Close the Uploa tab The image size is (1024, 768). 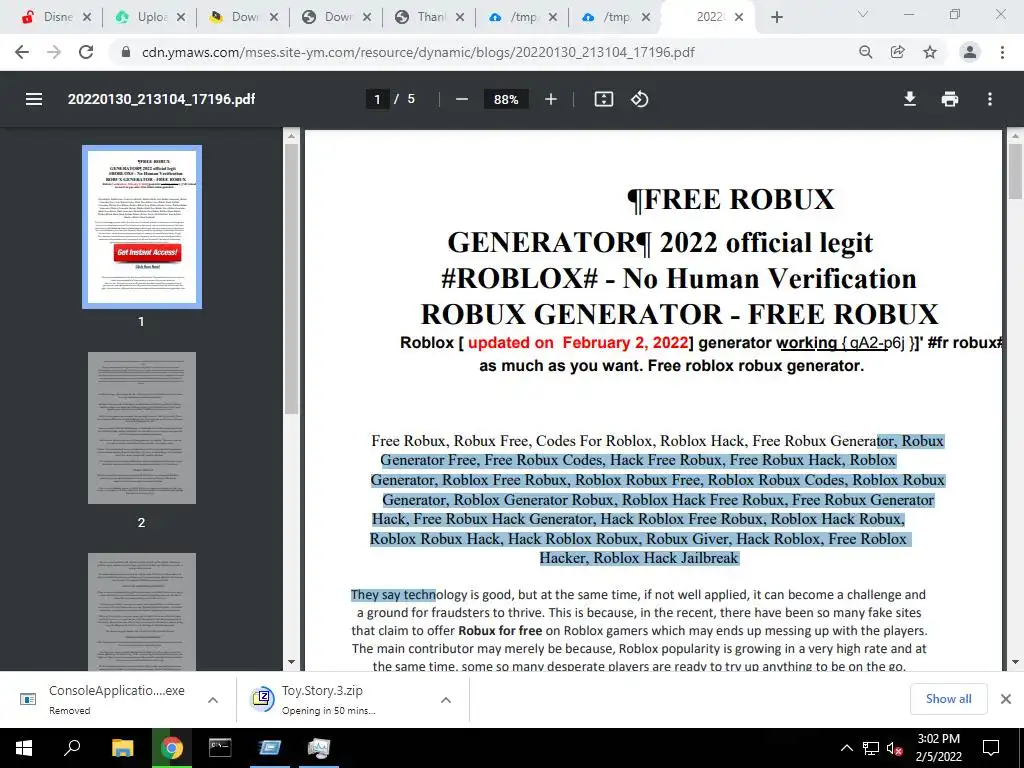(181, 18)
